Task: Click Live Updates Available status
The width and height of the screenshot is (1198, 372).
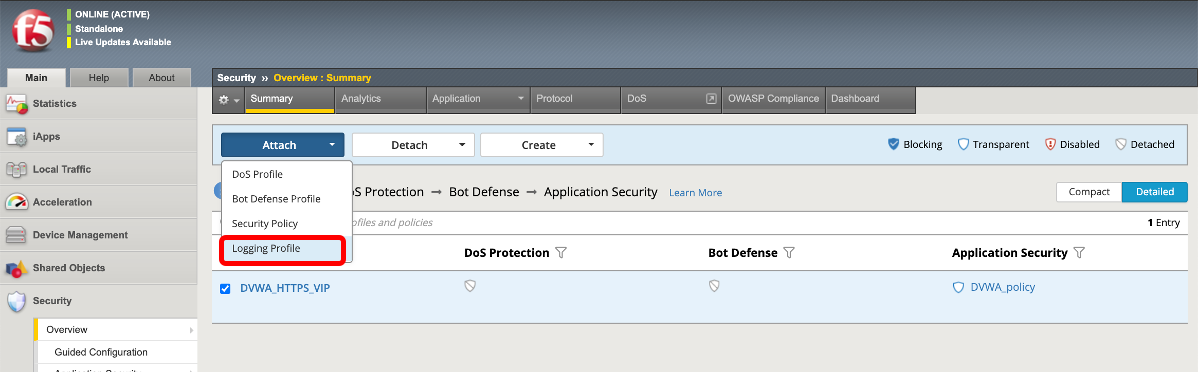Action: [x=123, y=42]
